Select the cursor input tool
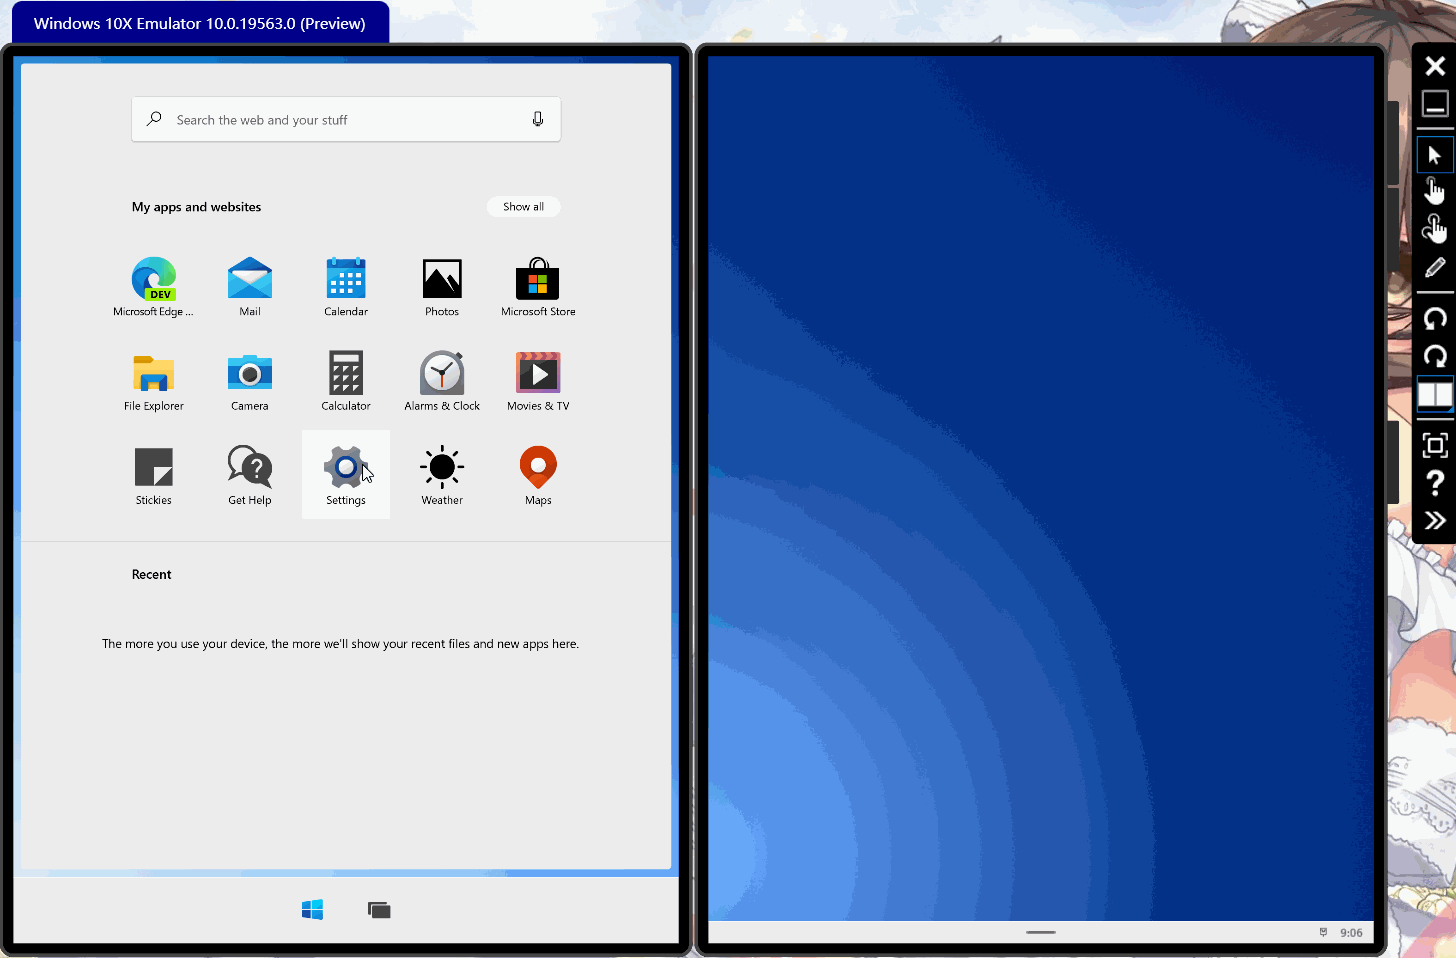This screenshot has height=958, width=1456. 1434,154
